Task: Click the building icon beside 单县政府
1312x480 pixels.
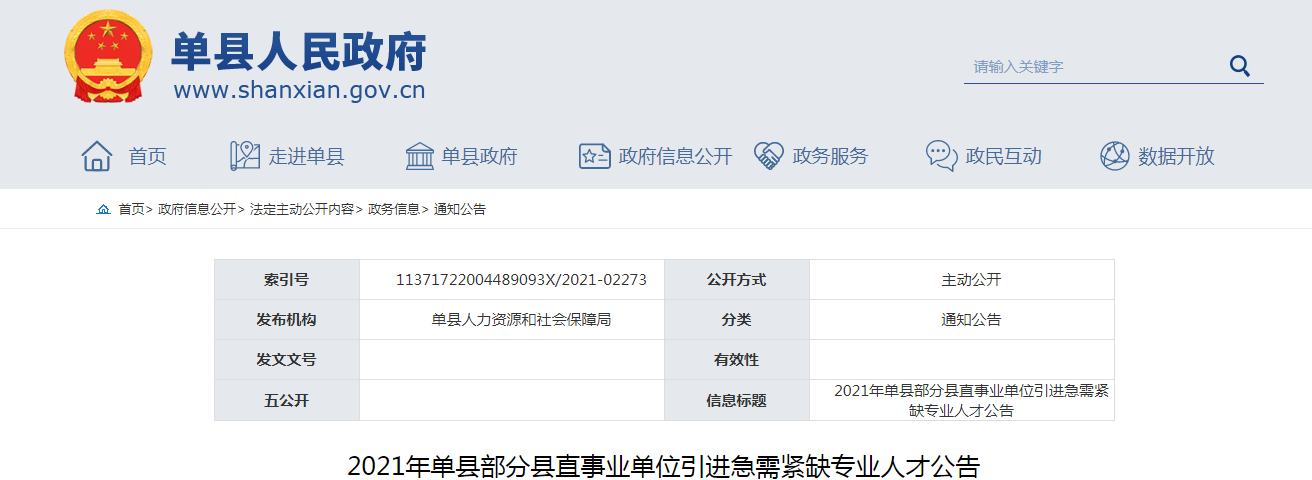Action: coord(419,156)
